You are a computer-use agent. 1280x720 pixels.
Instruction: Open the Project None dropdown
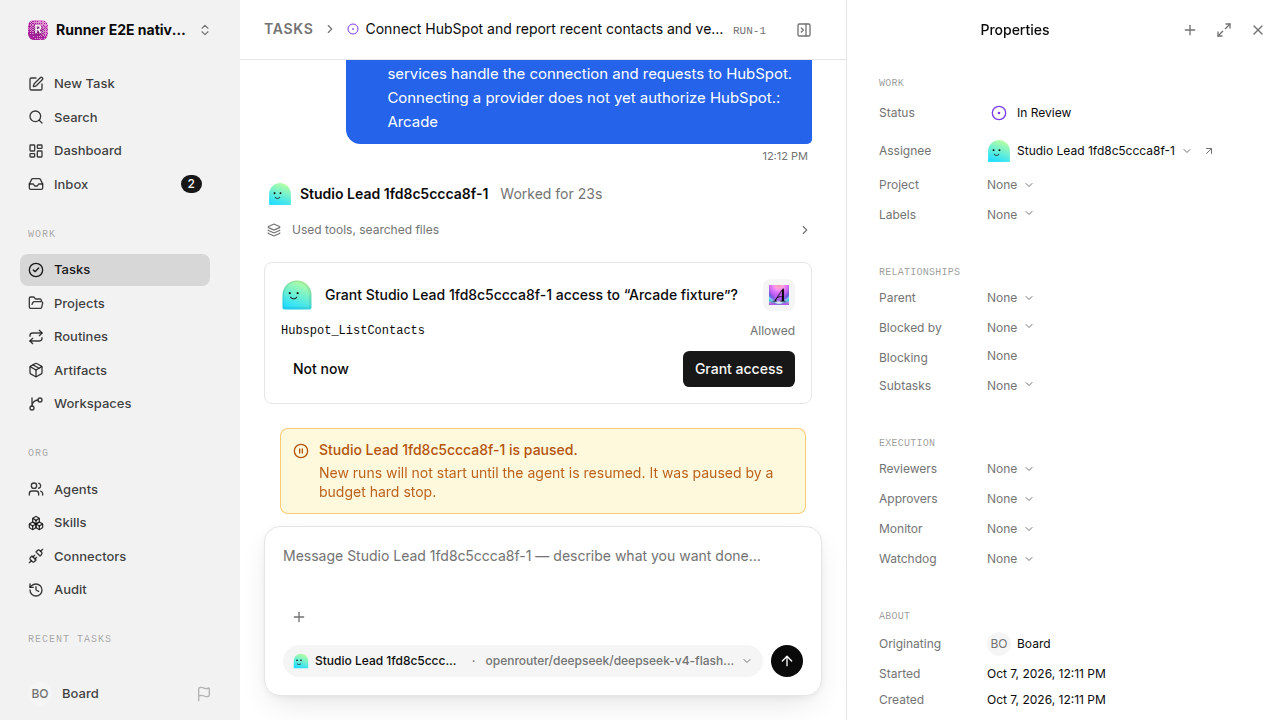1010,185
